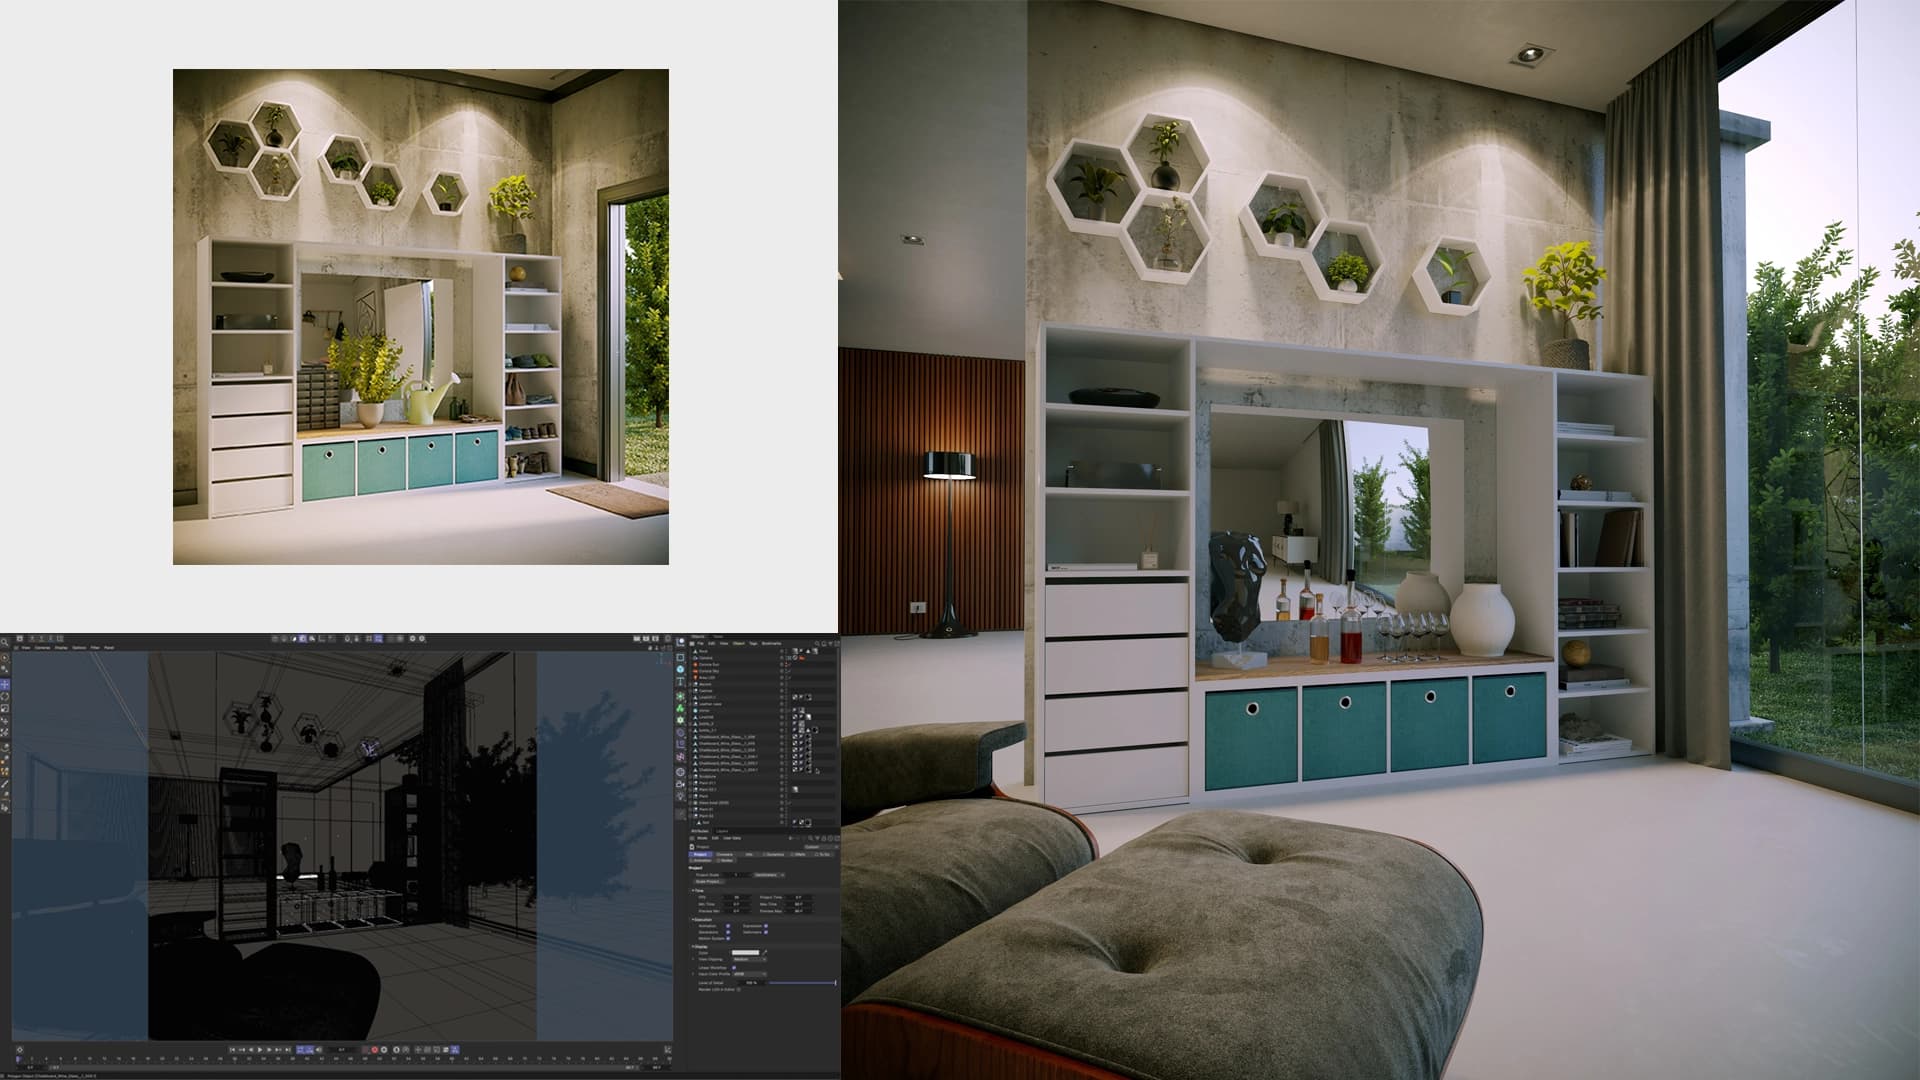
Task: Select the Rotate tool in left palette
Action: coord(4,697)
